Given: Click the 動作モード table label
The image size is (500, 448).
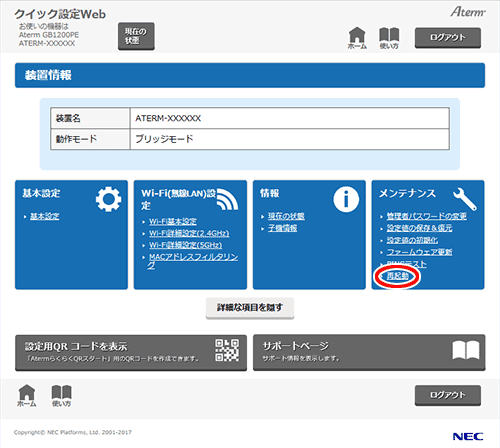Looking at the screenshot, I should (76, 139).
